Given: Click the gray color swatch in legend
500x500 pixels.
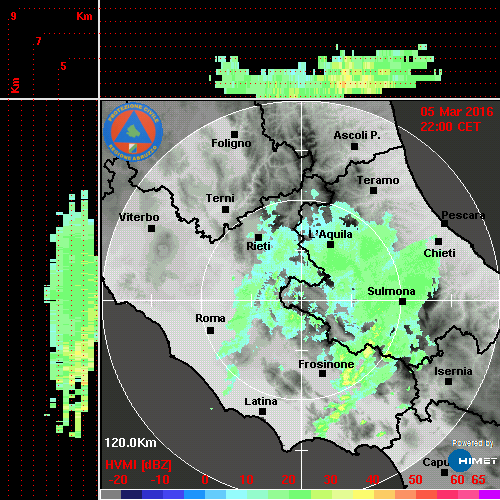Looking at the screenshot, I should (110, 494).
